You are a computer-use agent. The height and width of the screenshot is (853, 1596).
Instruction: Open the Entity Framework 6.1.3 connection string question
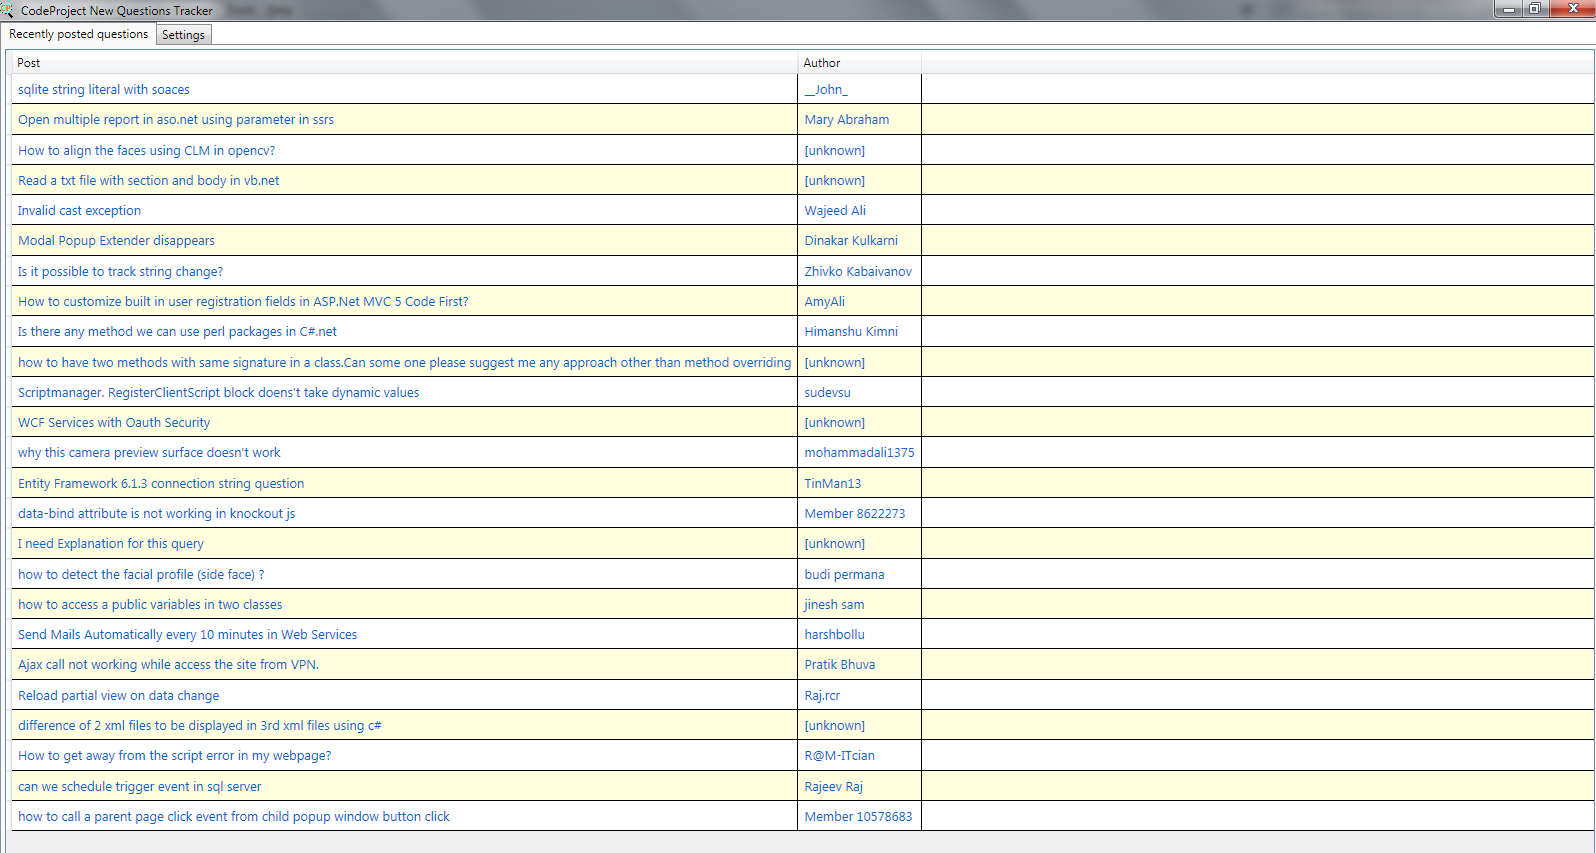(161, 484)
